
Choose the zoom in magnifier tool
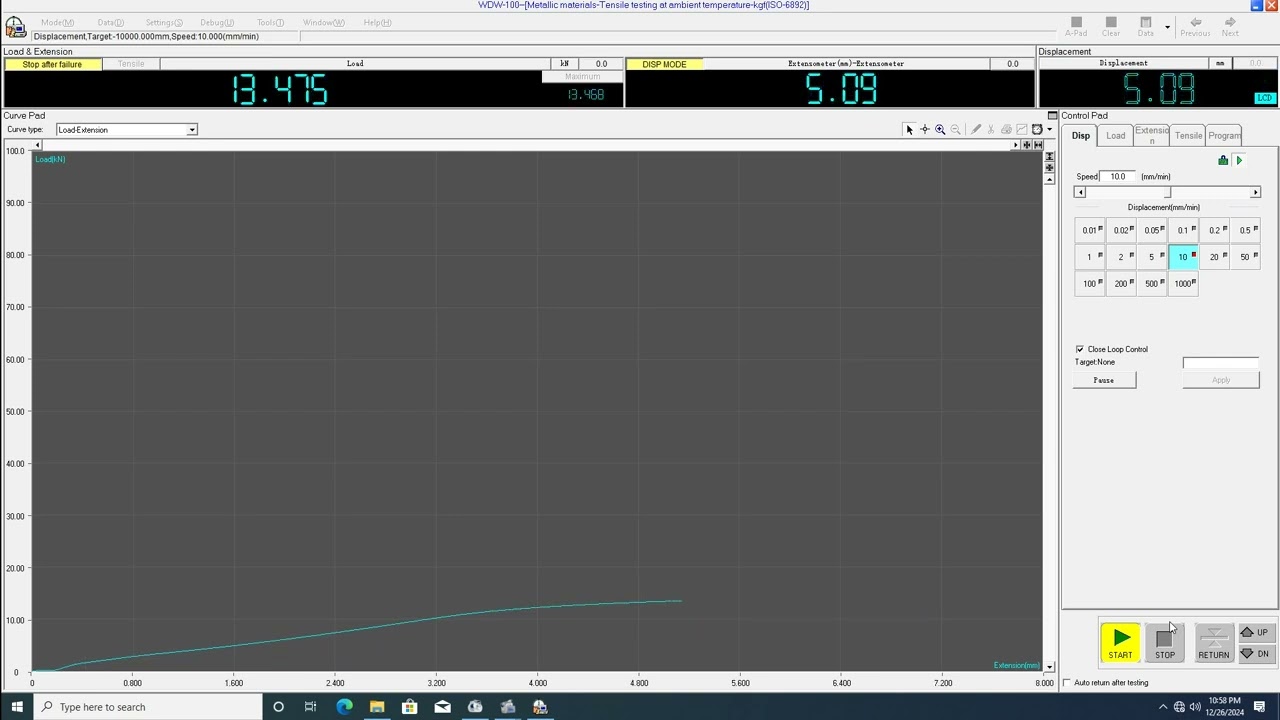point(940,129)
